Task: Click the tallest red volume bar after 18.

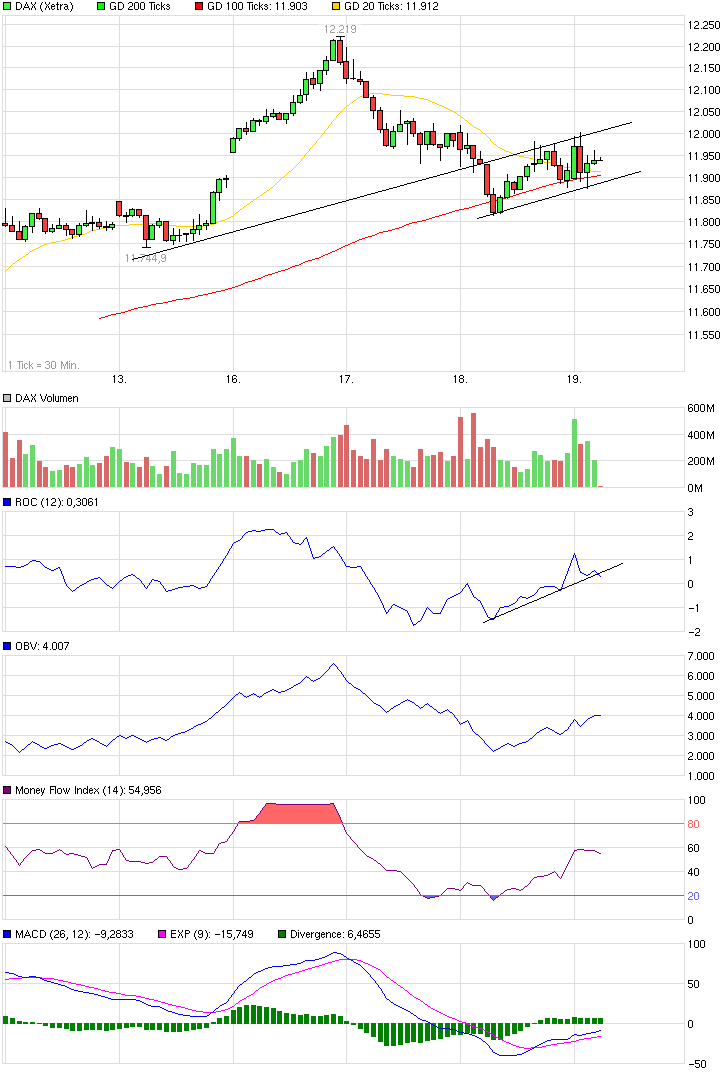Action: (x=473, y=450)
